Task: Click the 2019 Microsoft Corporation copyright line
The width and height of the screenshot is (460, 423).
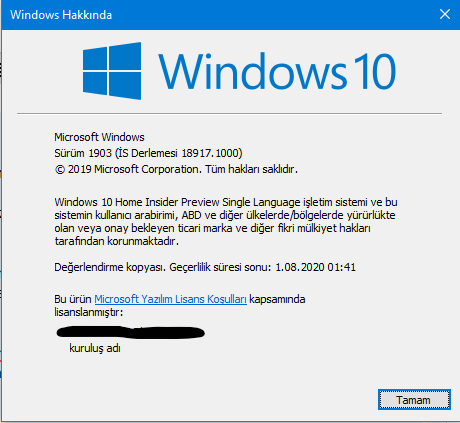Action: coord(176,169)
